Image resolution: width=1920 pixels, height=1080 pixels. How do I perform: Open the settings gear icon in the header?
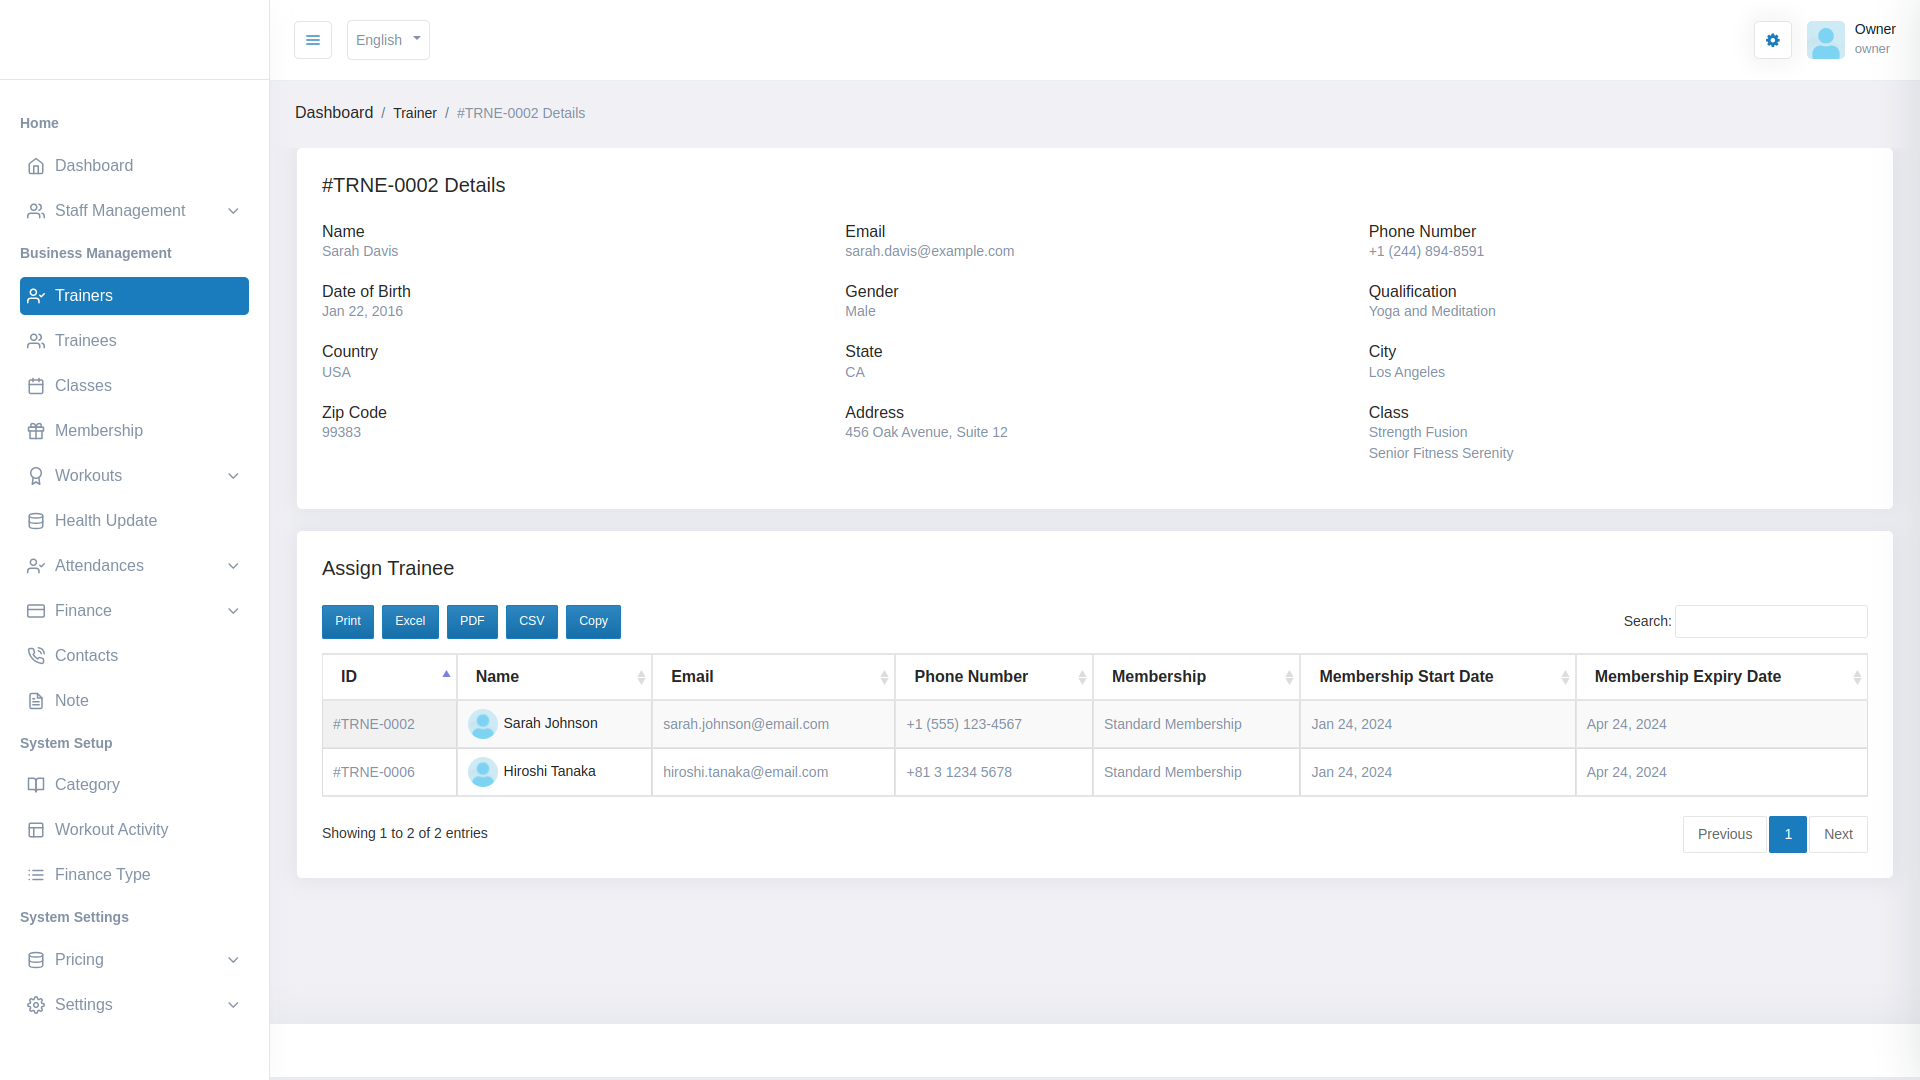click(x=1772, y=40)
